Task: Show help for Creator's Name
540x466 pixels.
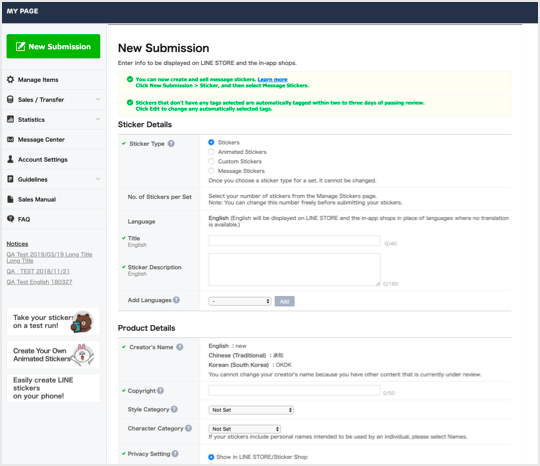Action: tap(180, 347)
